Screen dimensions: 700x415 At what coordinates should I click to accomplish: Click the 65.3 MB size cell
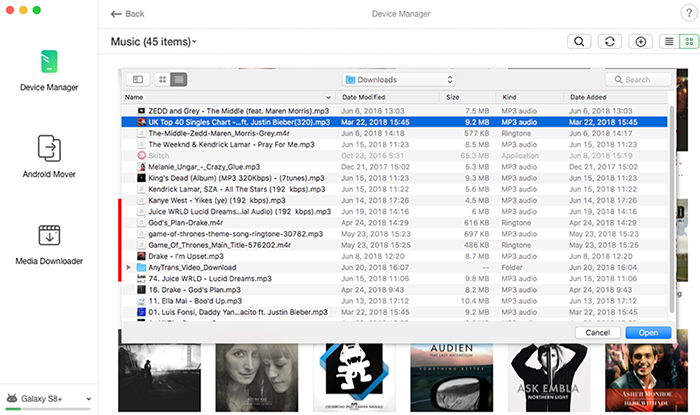[475, 155]
